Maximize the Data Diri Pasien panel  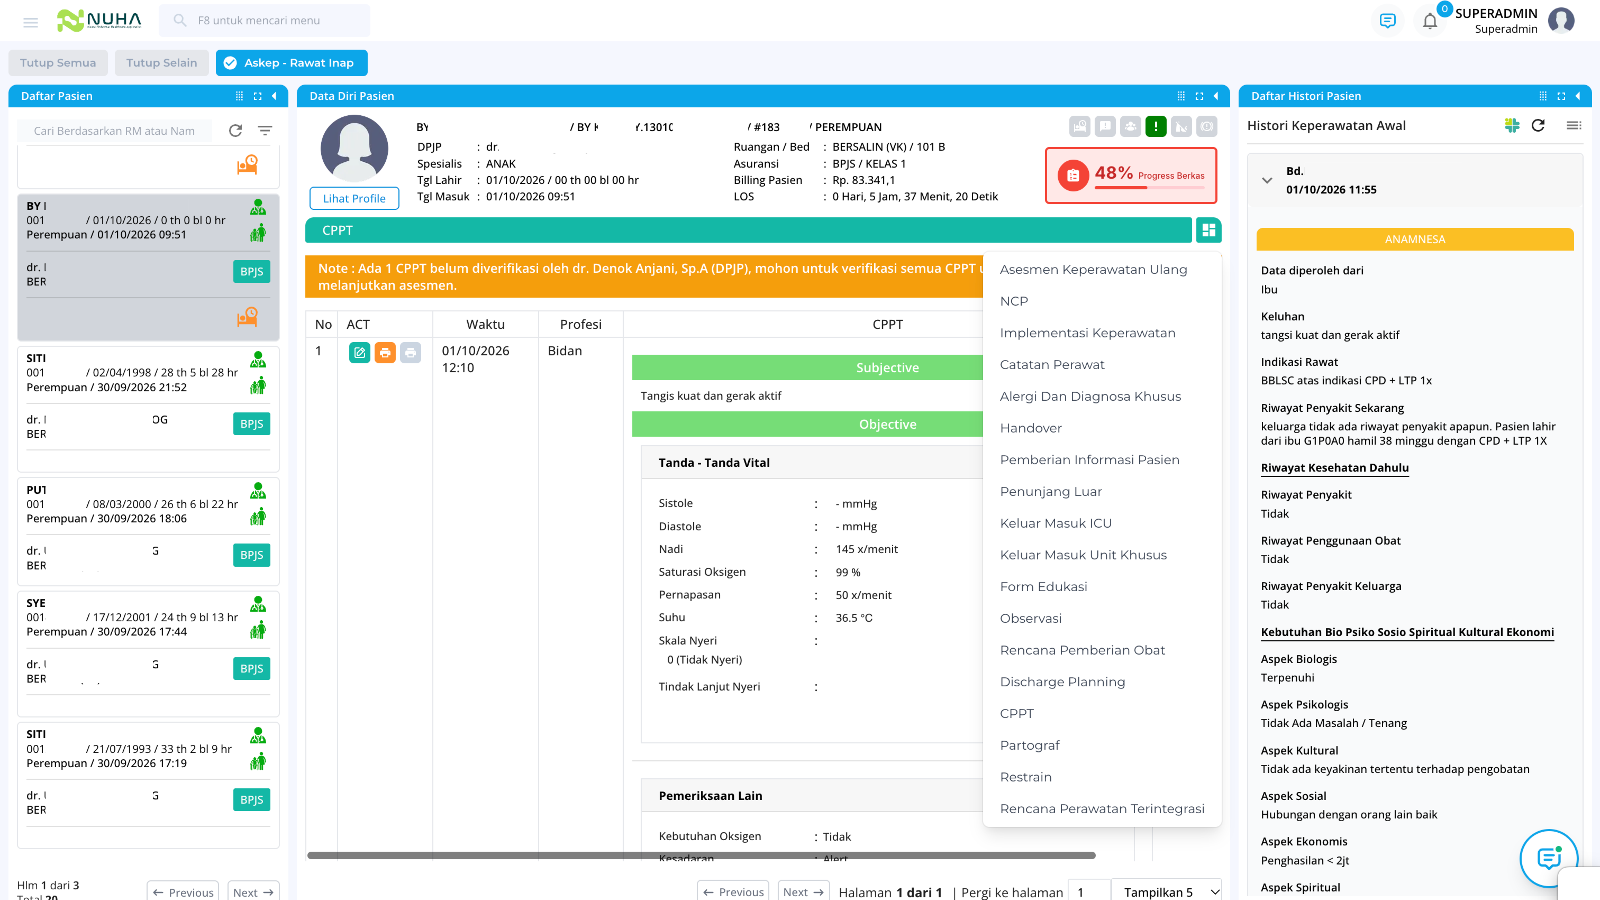pos(1199,96)
